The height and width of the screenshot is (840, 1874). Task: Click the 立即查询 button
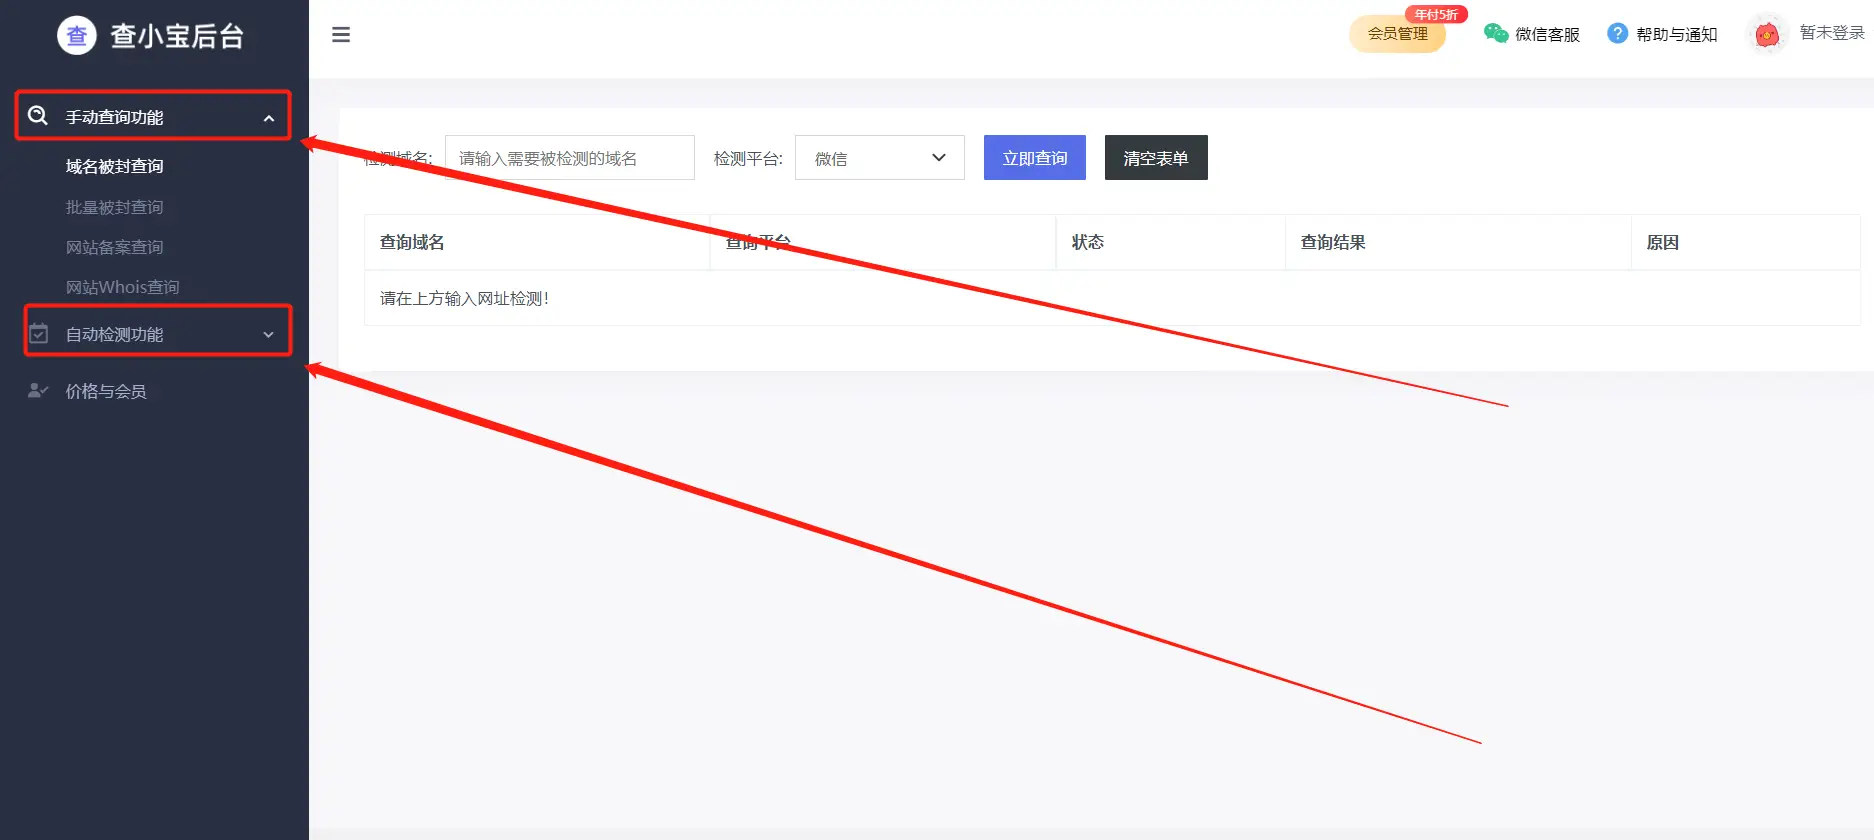(x=1035, y=158)
